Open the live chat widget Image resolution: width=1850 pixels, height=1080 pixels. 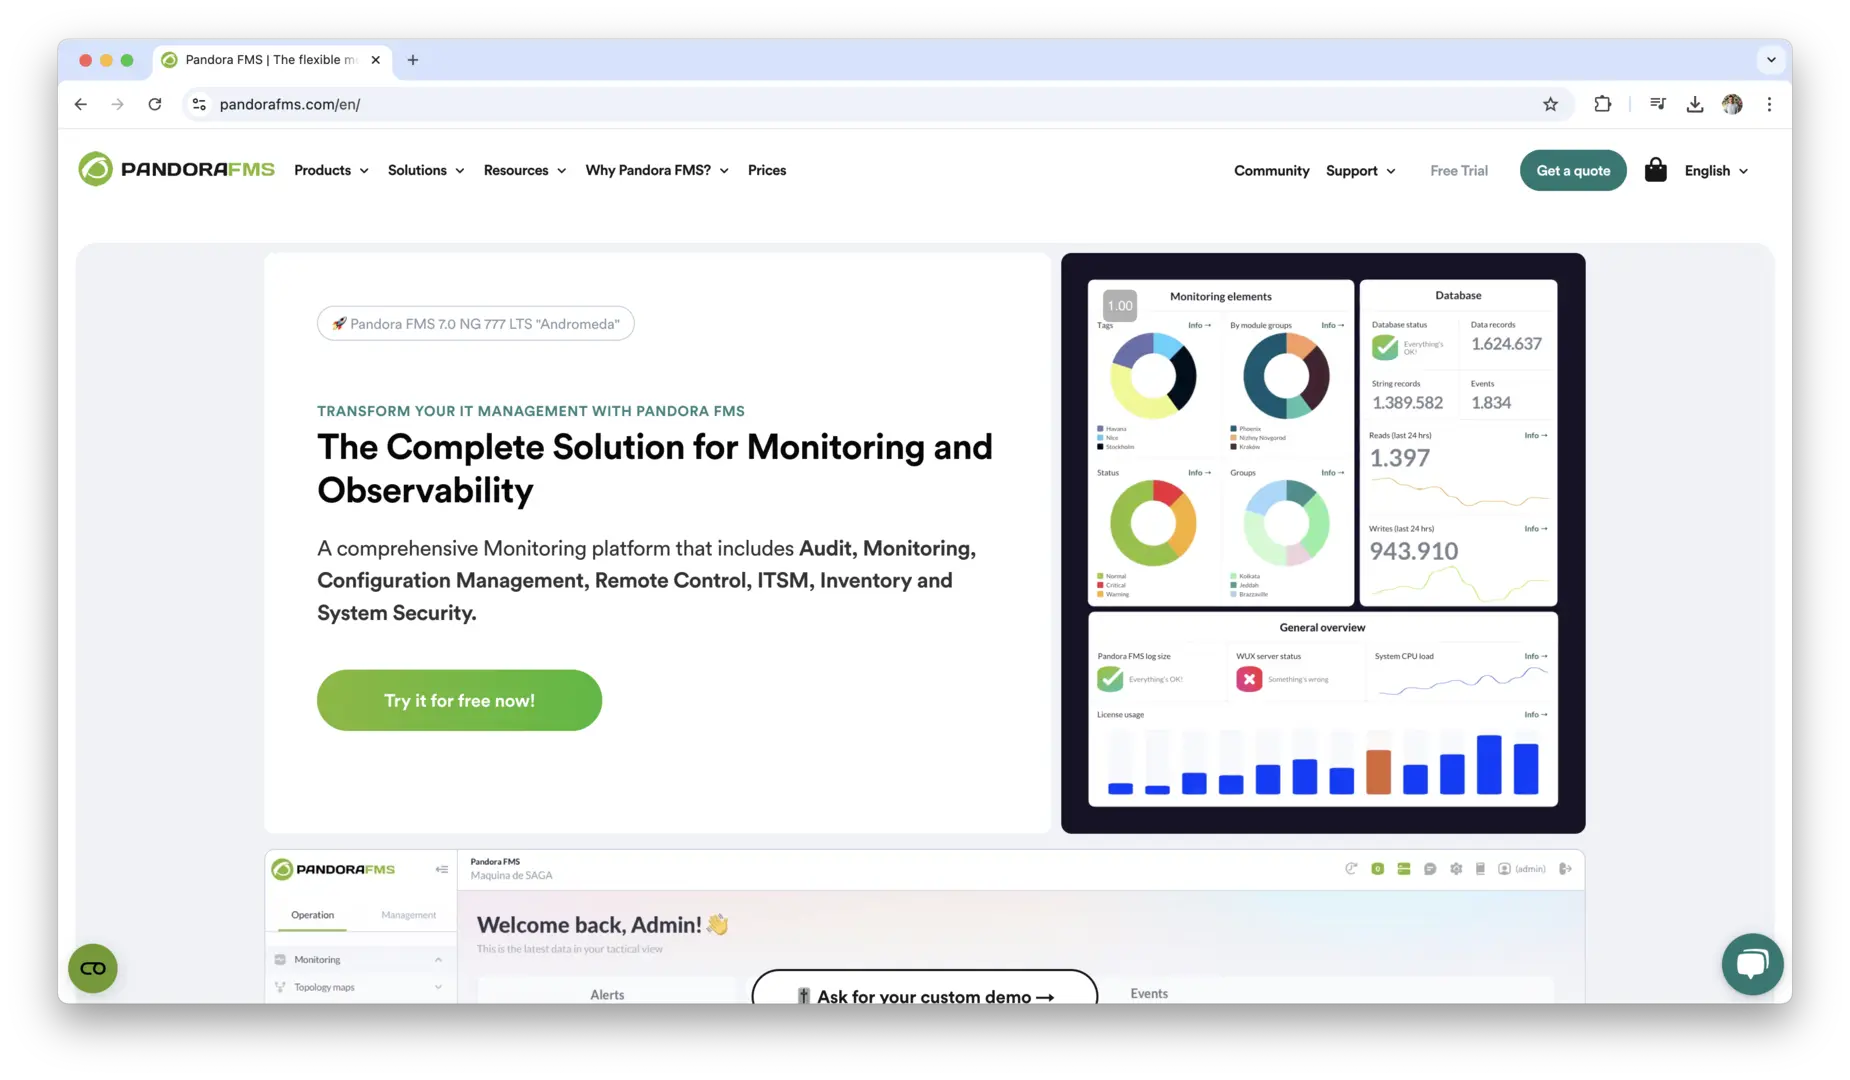[x=1752, y=964]
